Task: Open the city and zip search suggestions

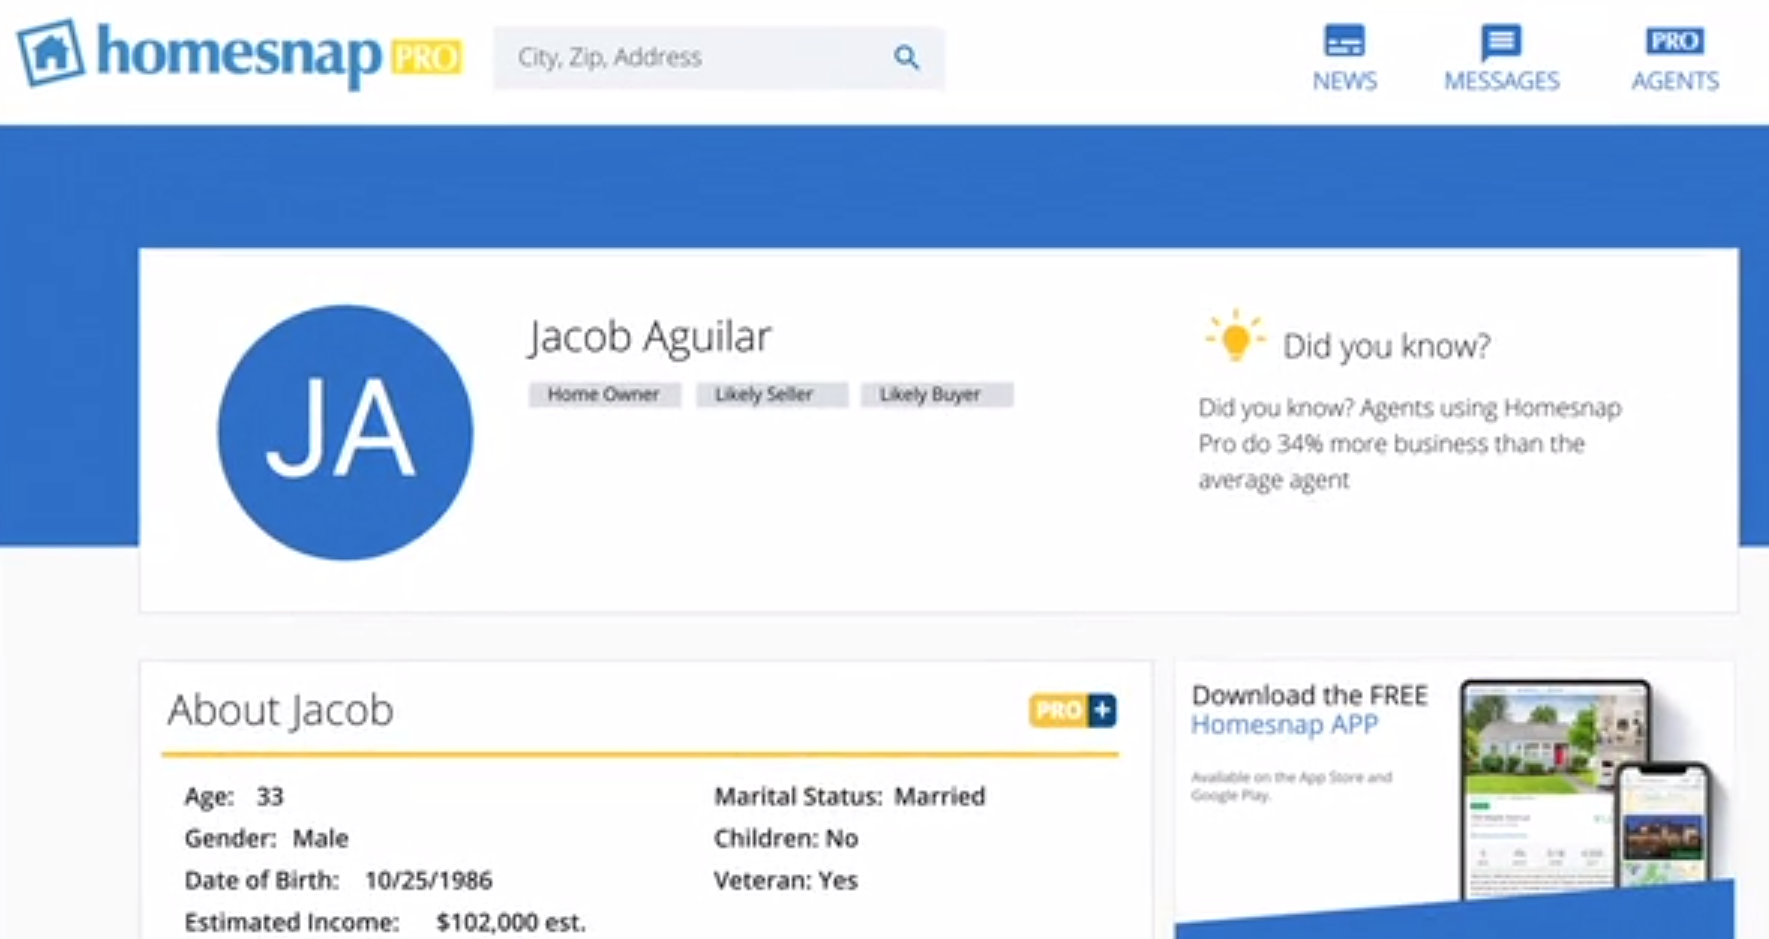Action: pos(700,57)
